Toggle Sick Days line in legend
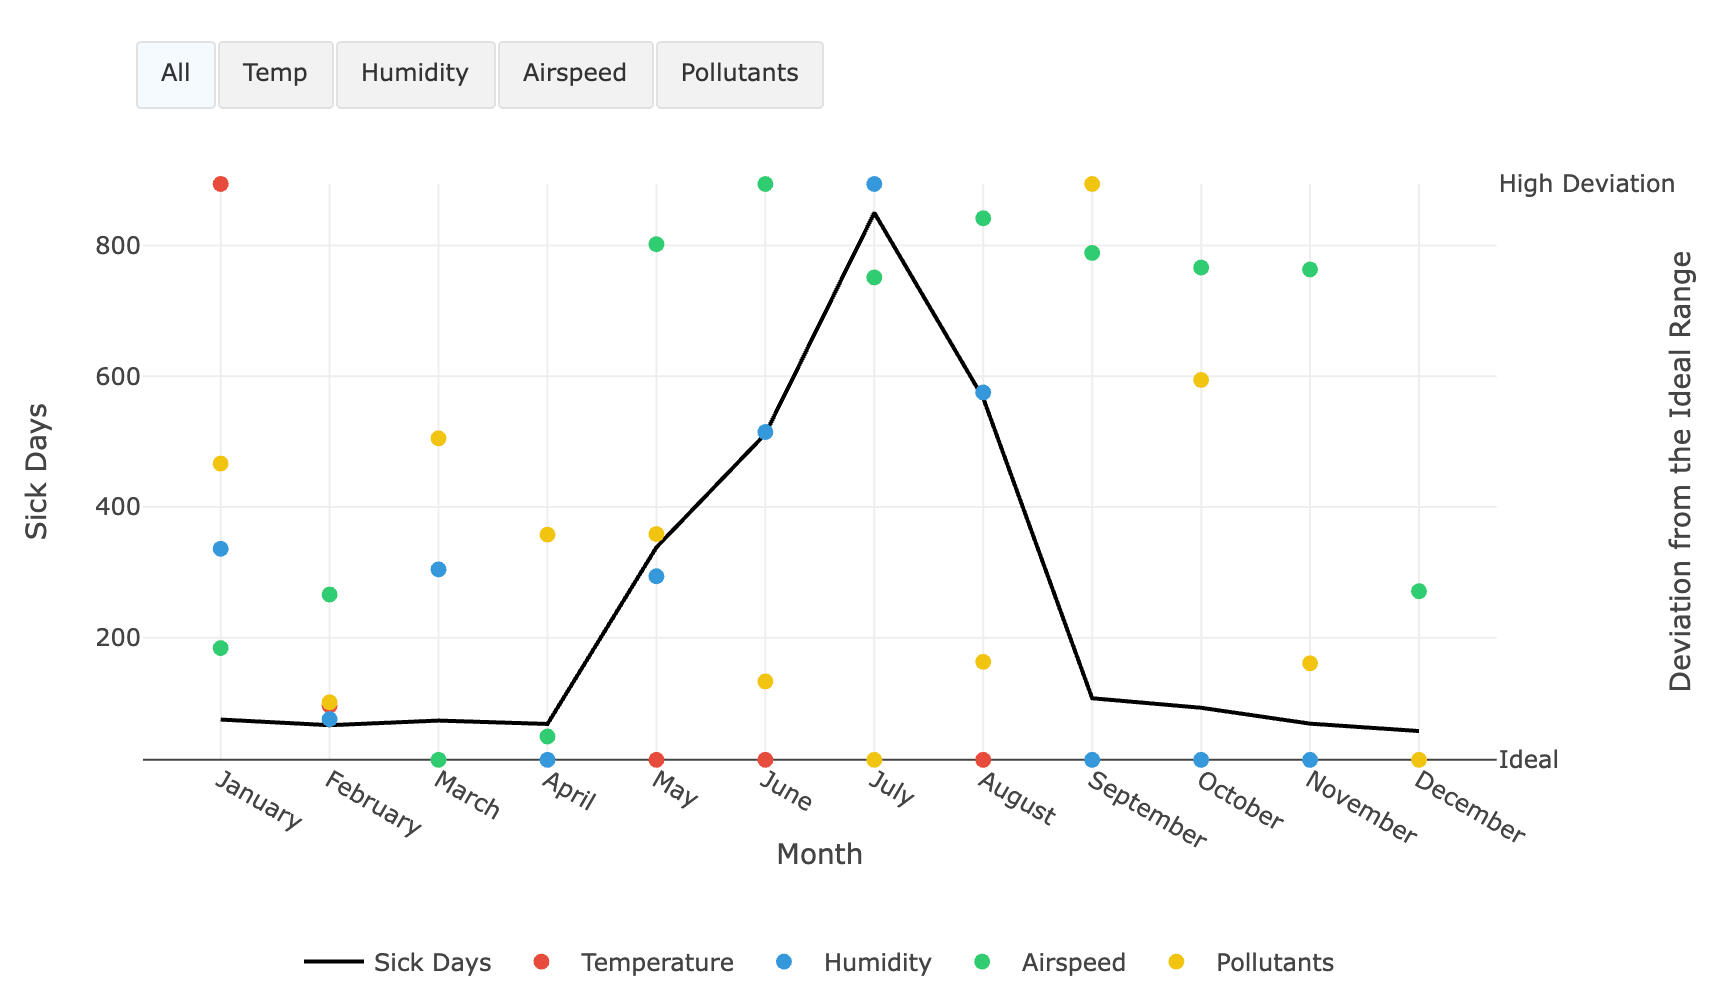This screenshot has width=1728, height=1000. point(398,962)
